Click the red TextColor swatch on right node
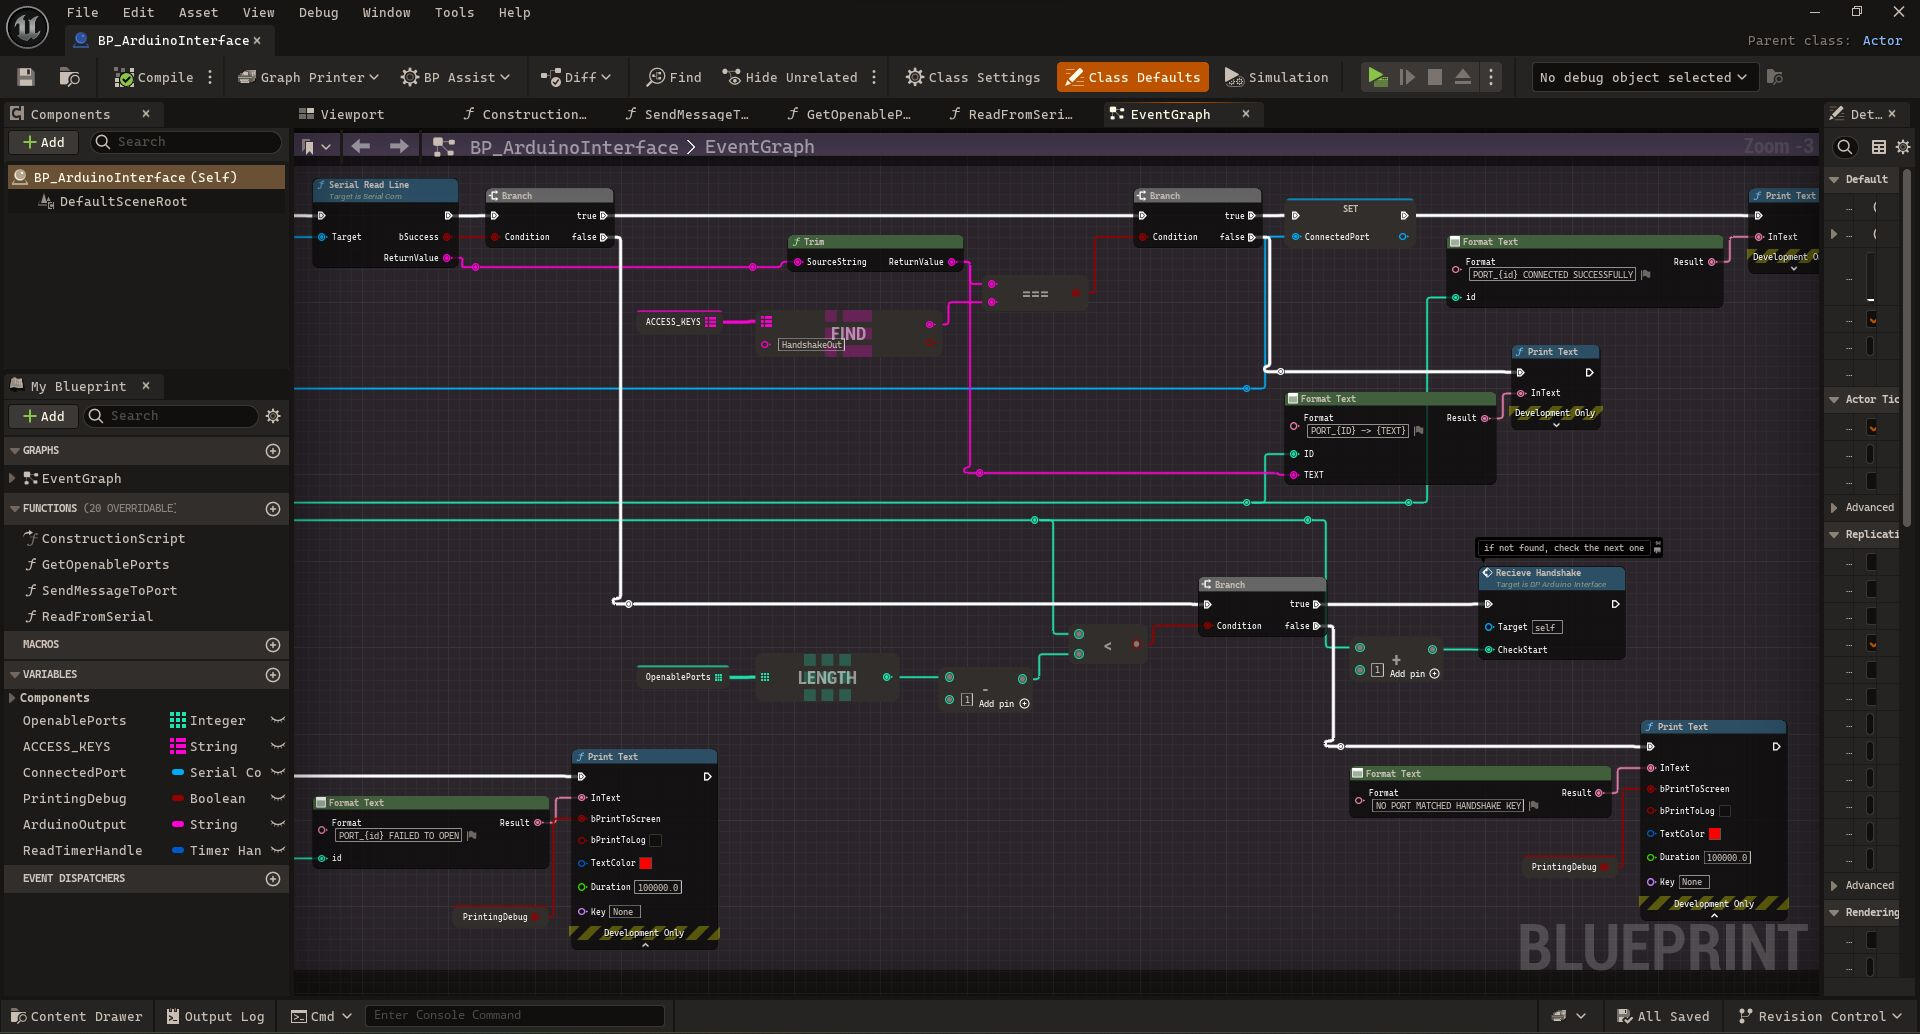This screenshot has height=1034, width=1920. click(x=1715, y=834)
